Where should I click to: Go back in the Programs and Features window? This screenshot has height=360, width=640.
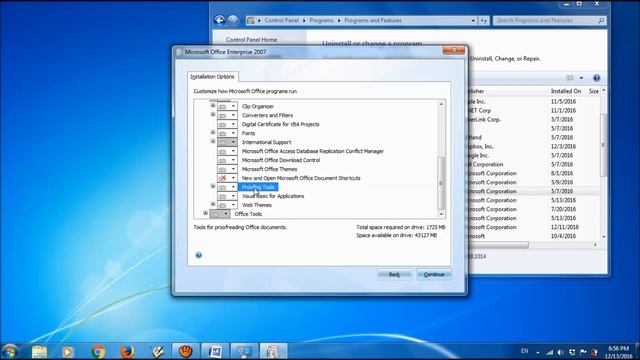[x=220, y=20]
